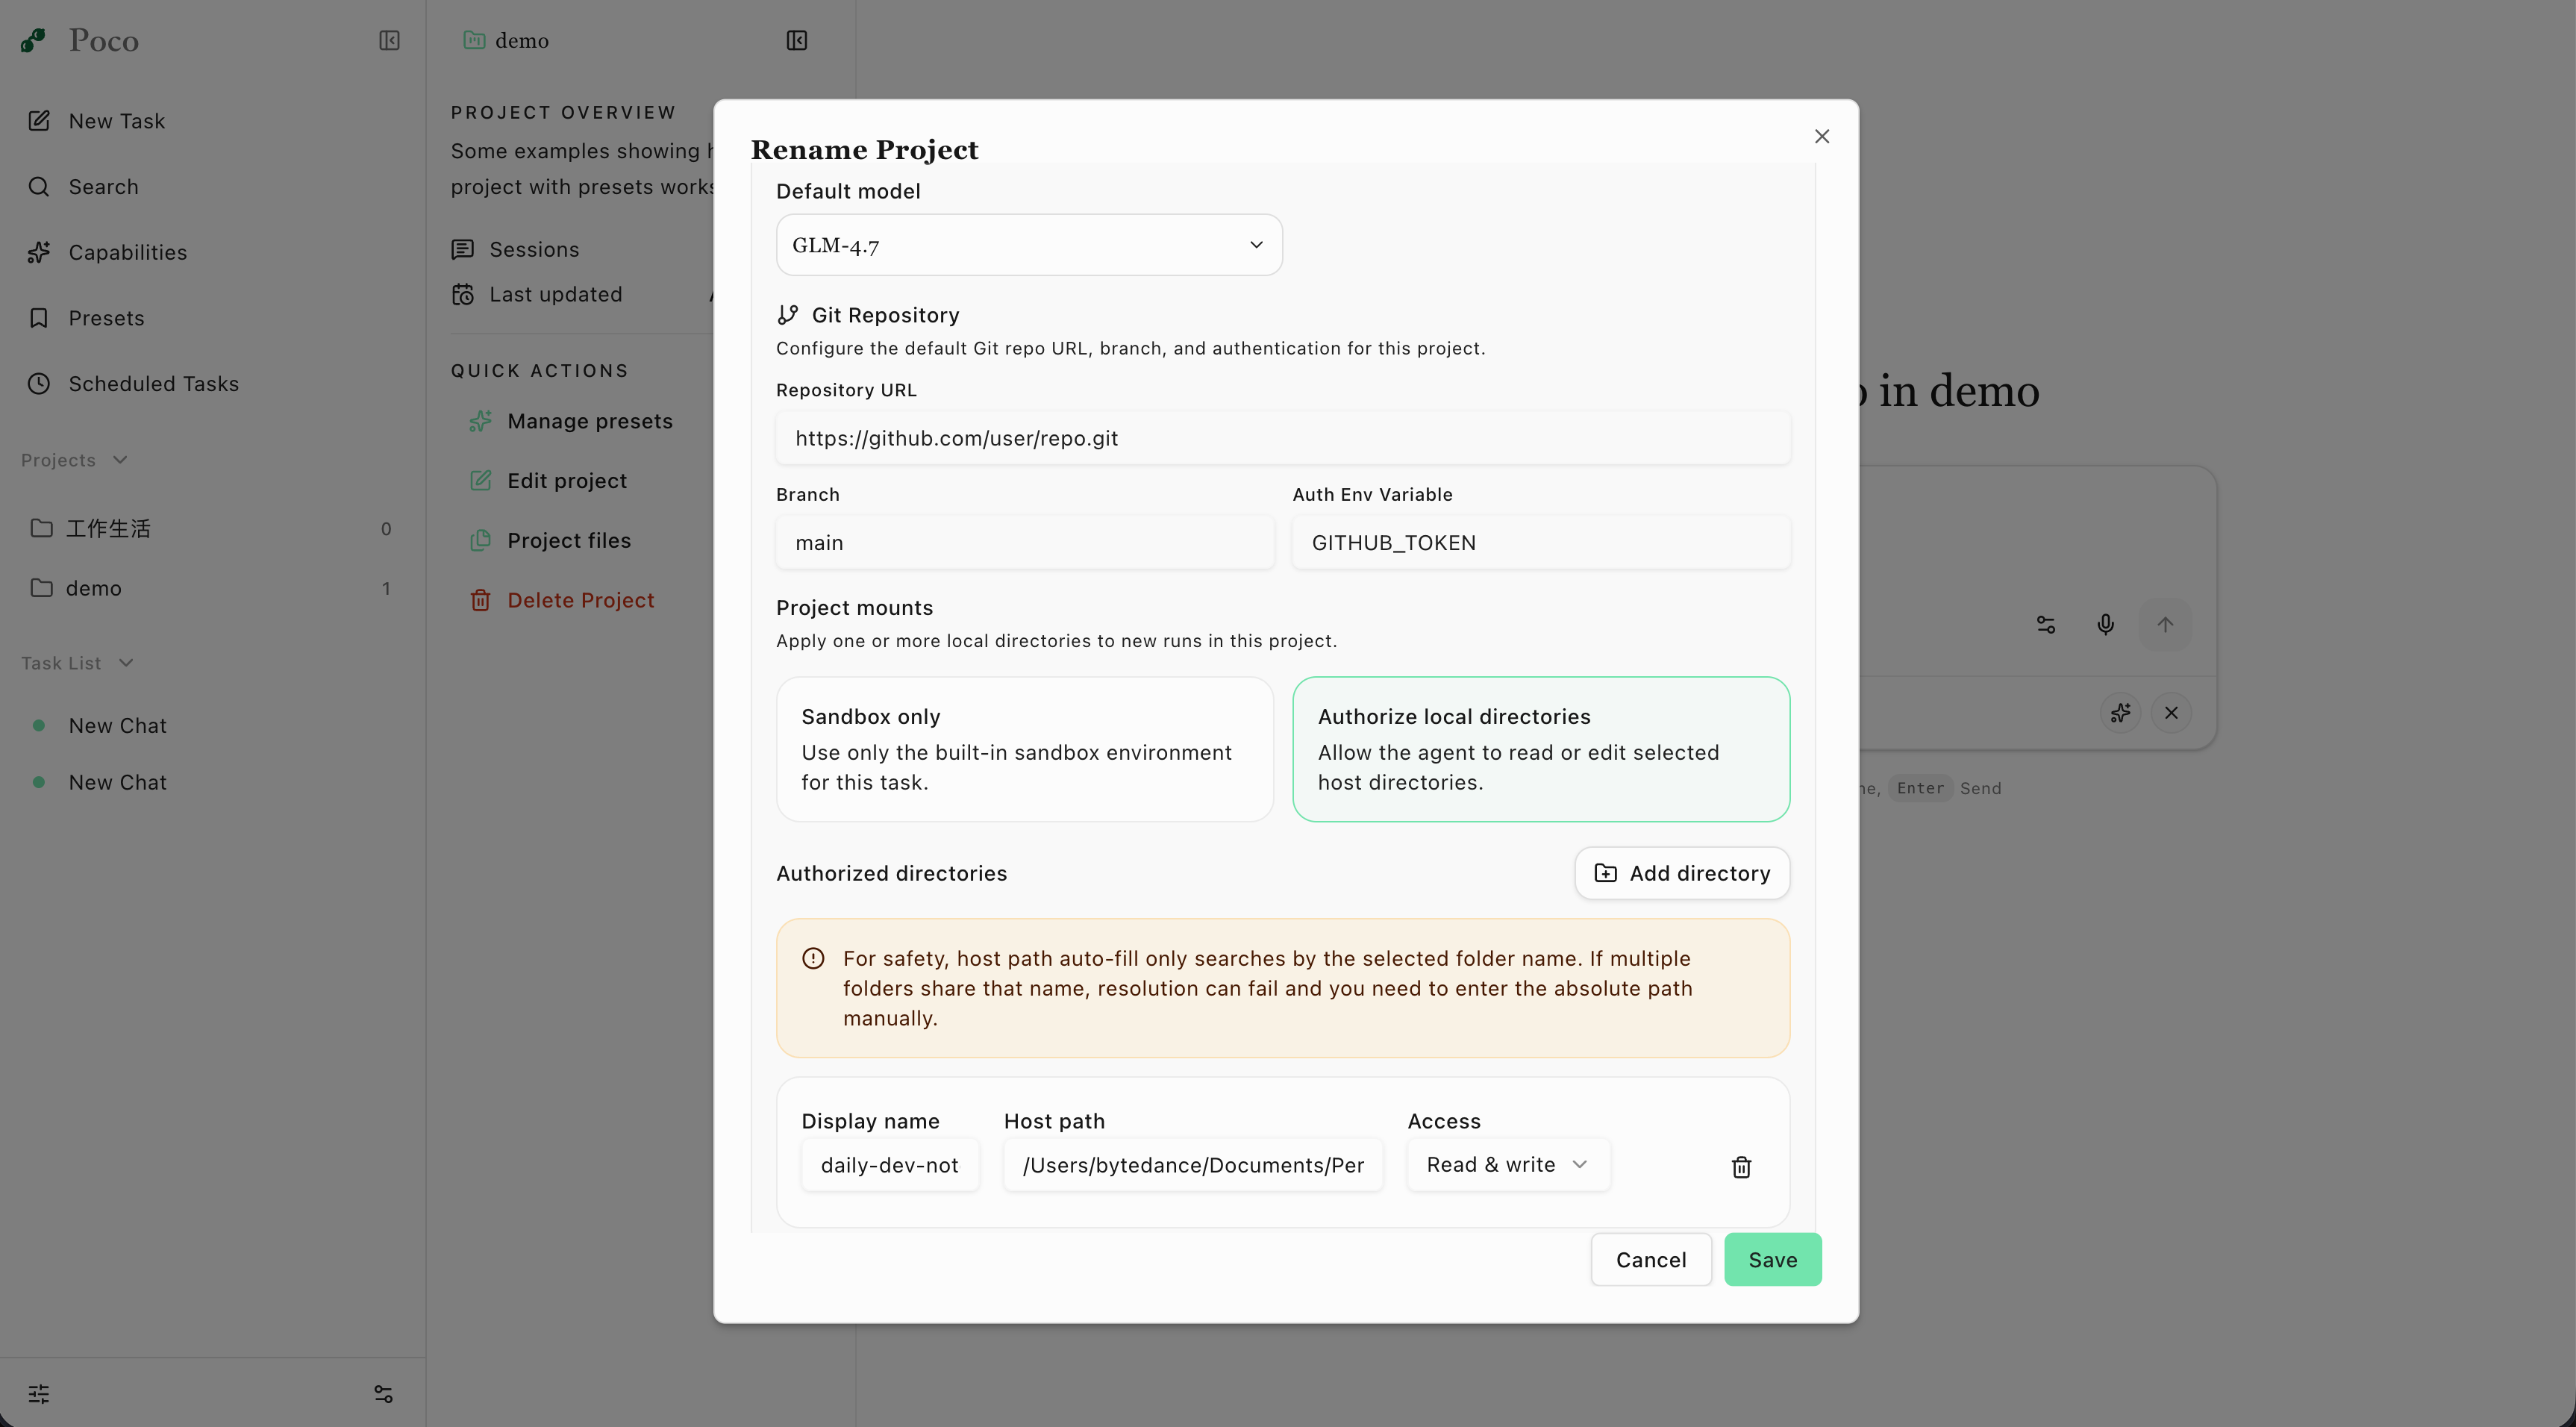Click the Last updated calendar icon
2576x1427 pixels.
point(463,295)
